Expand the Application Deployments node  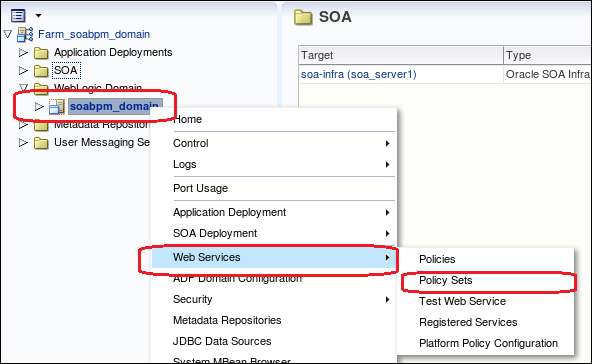click(23, 52)
